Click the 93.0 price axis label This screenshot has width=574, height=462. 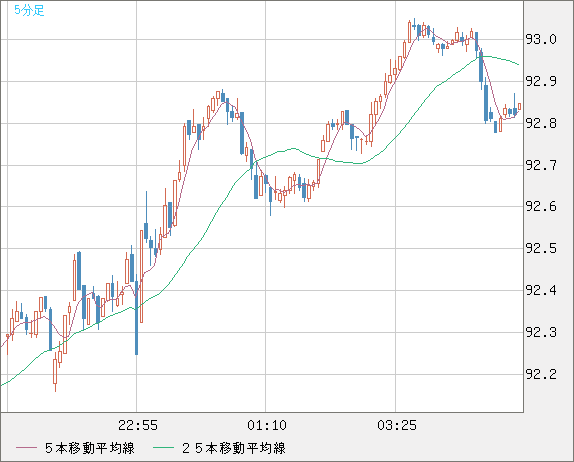(x=541, y=39)
